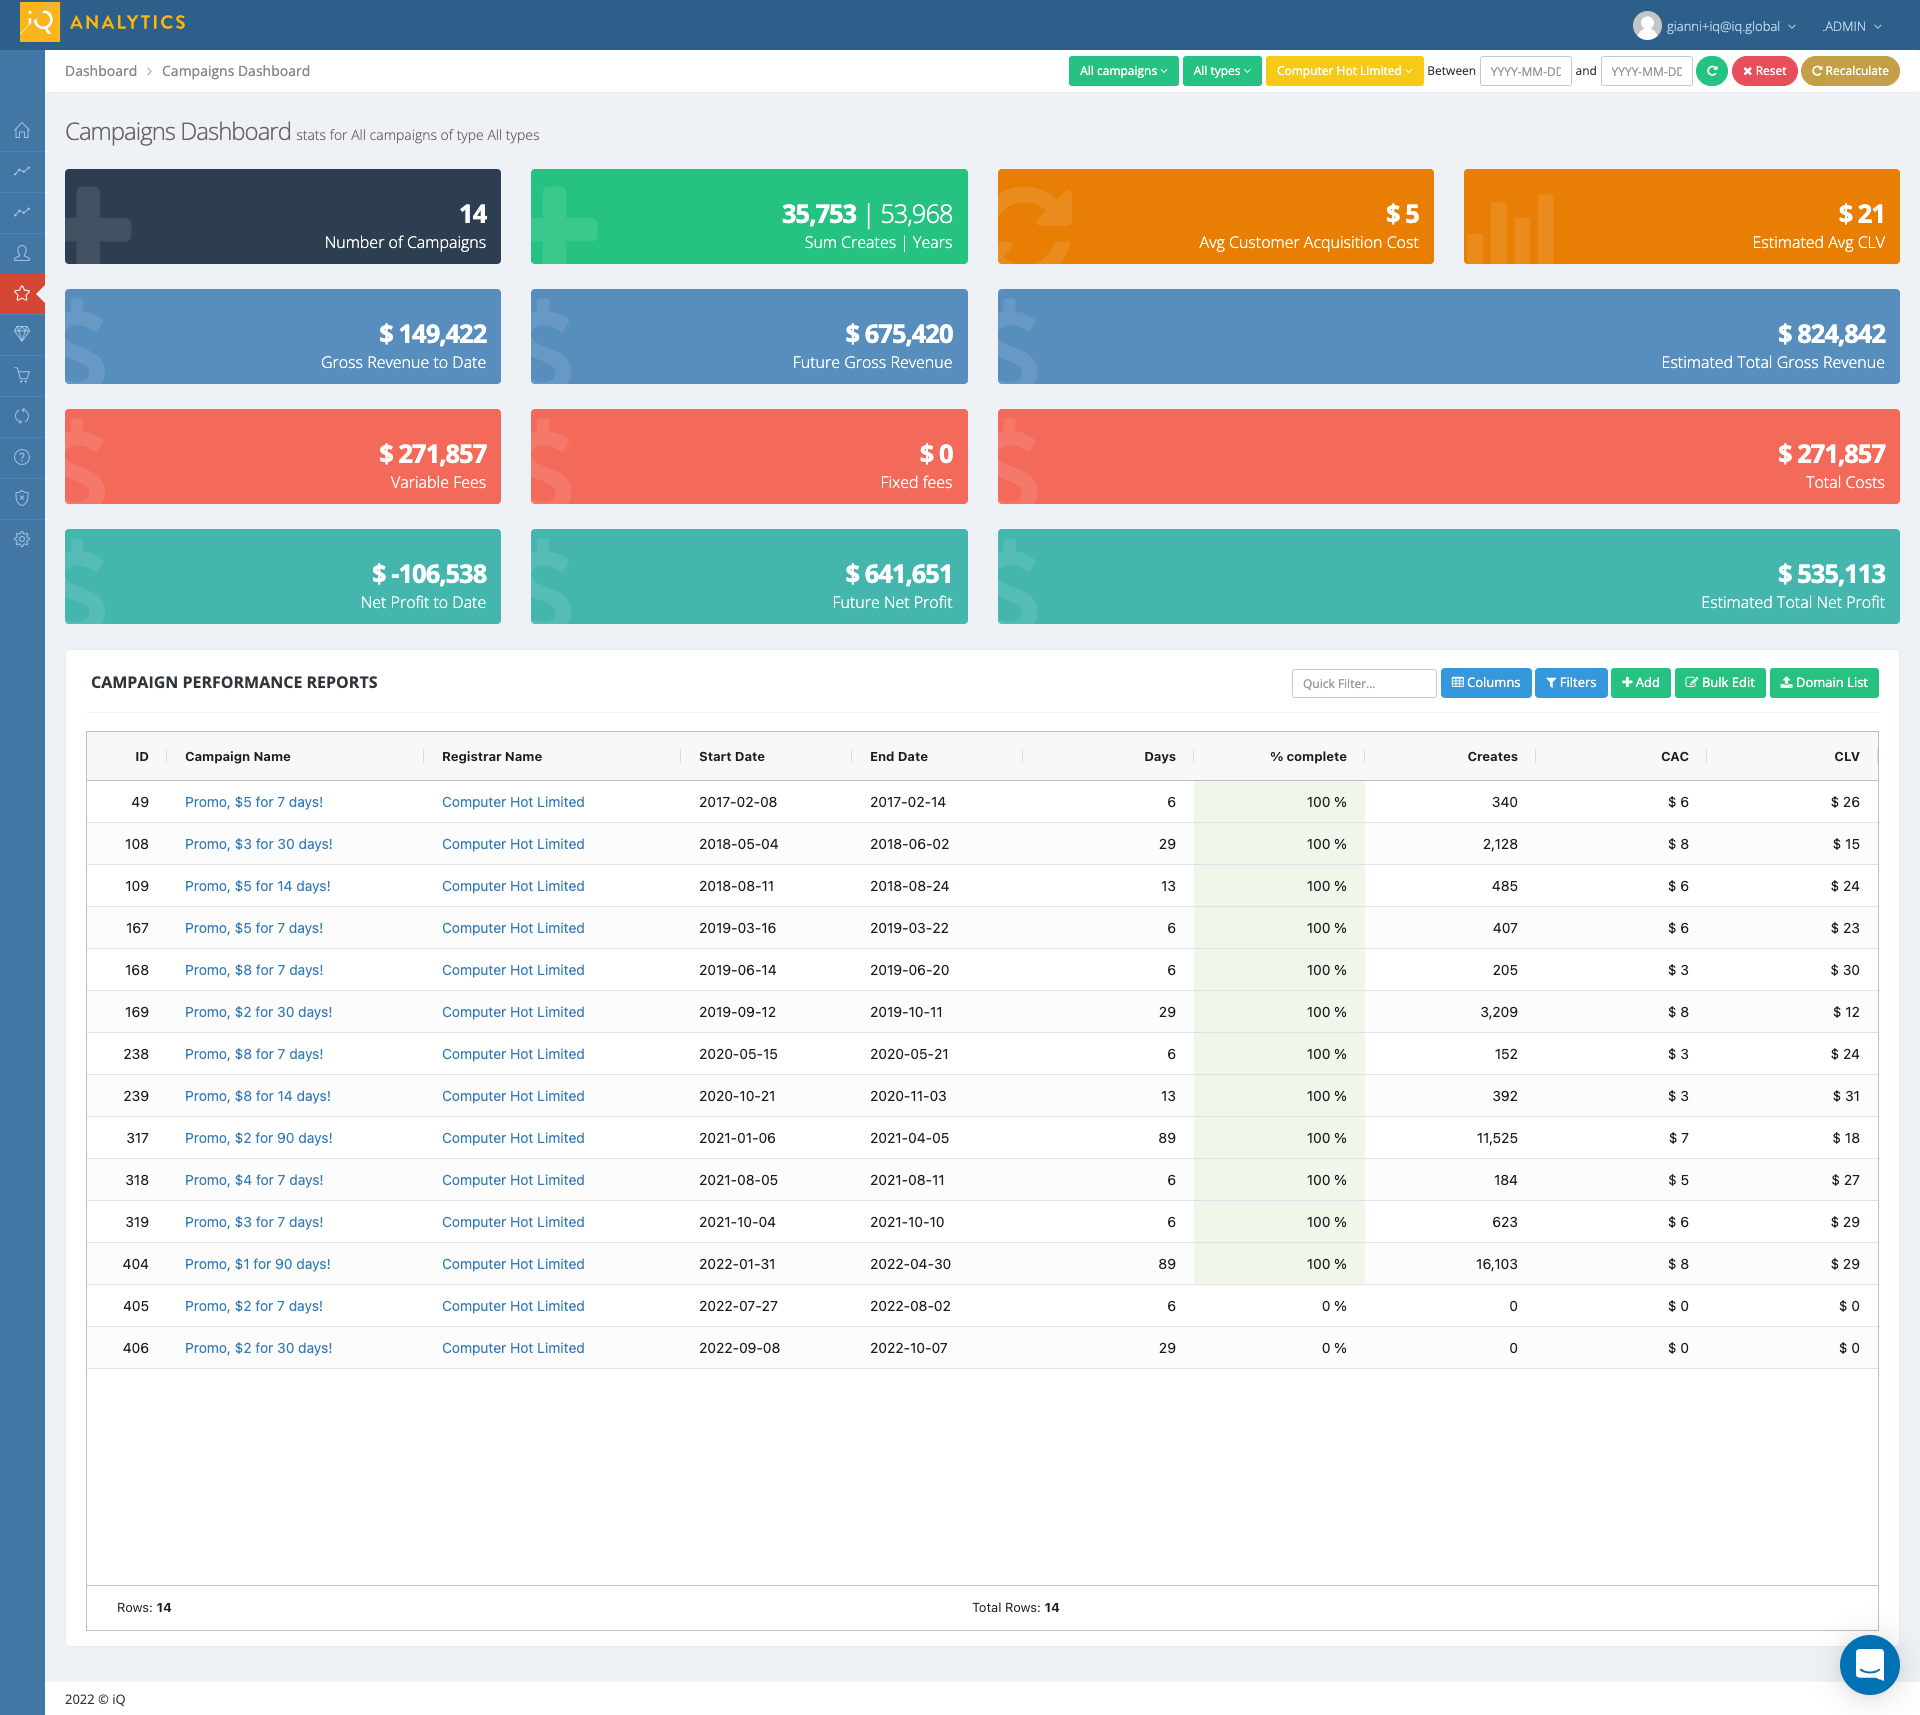The height and width of the screenshot is (1715, 1920).
Task: Go to Dashboard breadcrumb
Action: click(101, 71)
